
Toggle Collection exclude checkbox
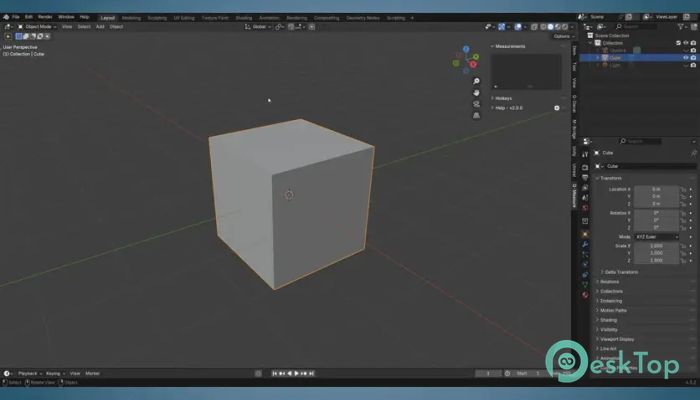[679, 43]
